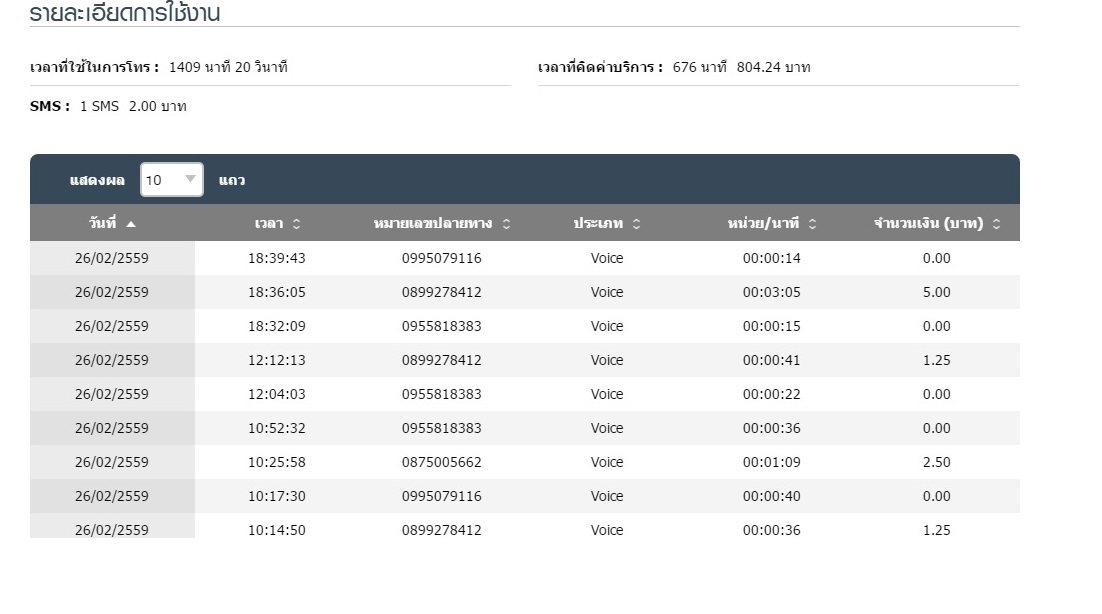Sort using หน่วย/นาที column arrows
Screen dimensions: 1102x614
click(812, 224)
